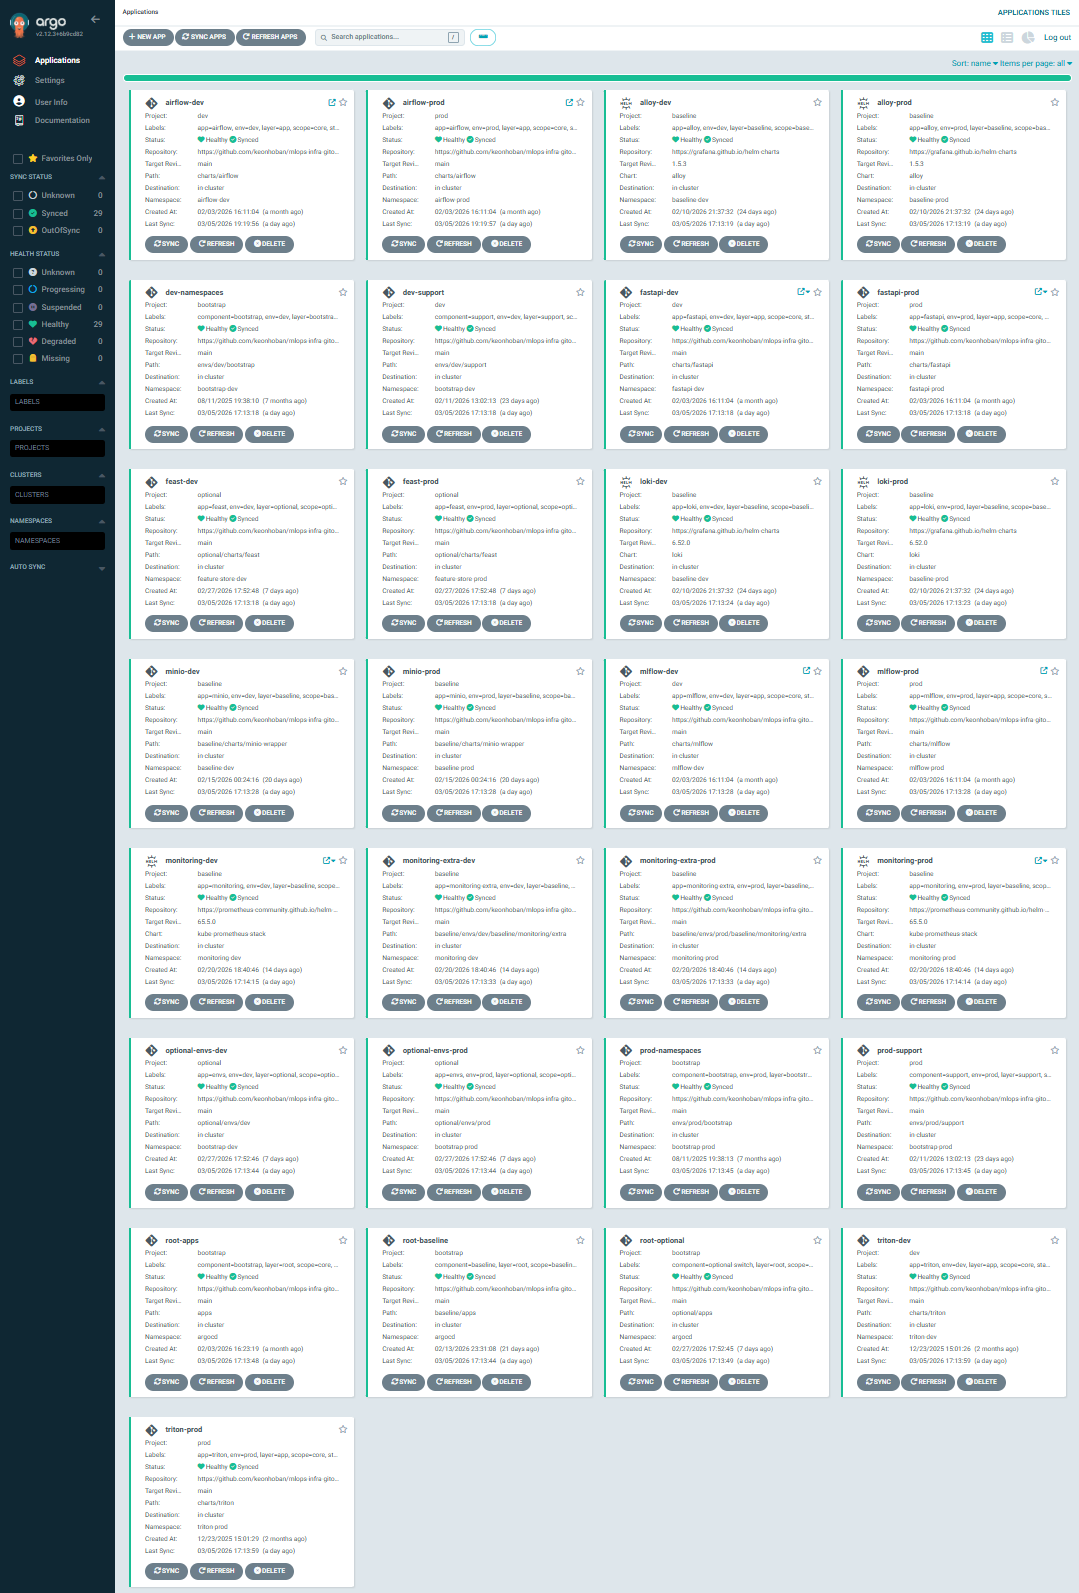
Task: Star the prod-support application
Action: click(x=1055, y=1051)
